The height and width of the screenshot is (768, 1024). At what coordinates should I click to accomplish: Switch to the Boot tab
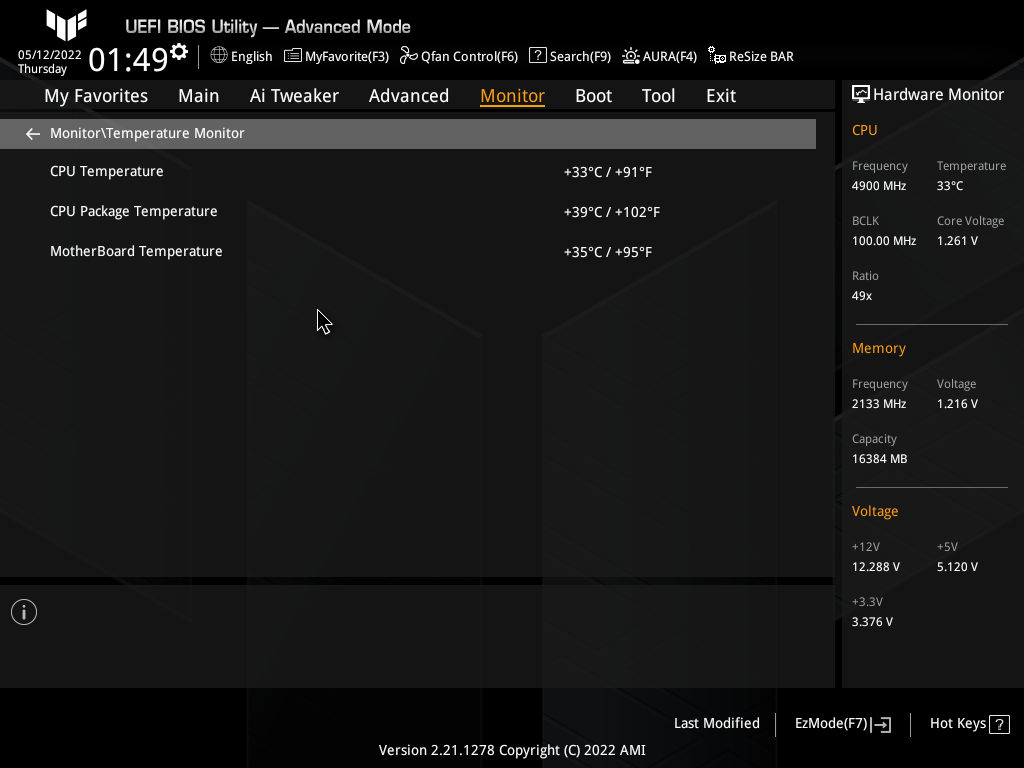point(594,96)
